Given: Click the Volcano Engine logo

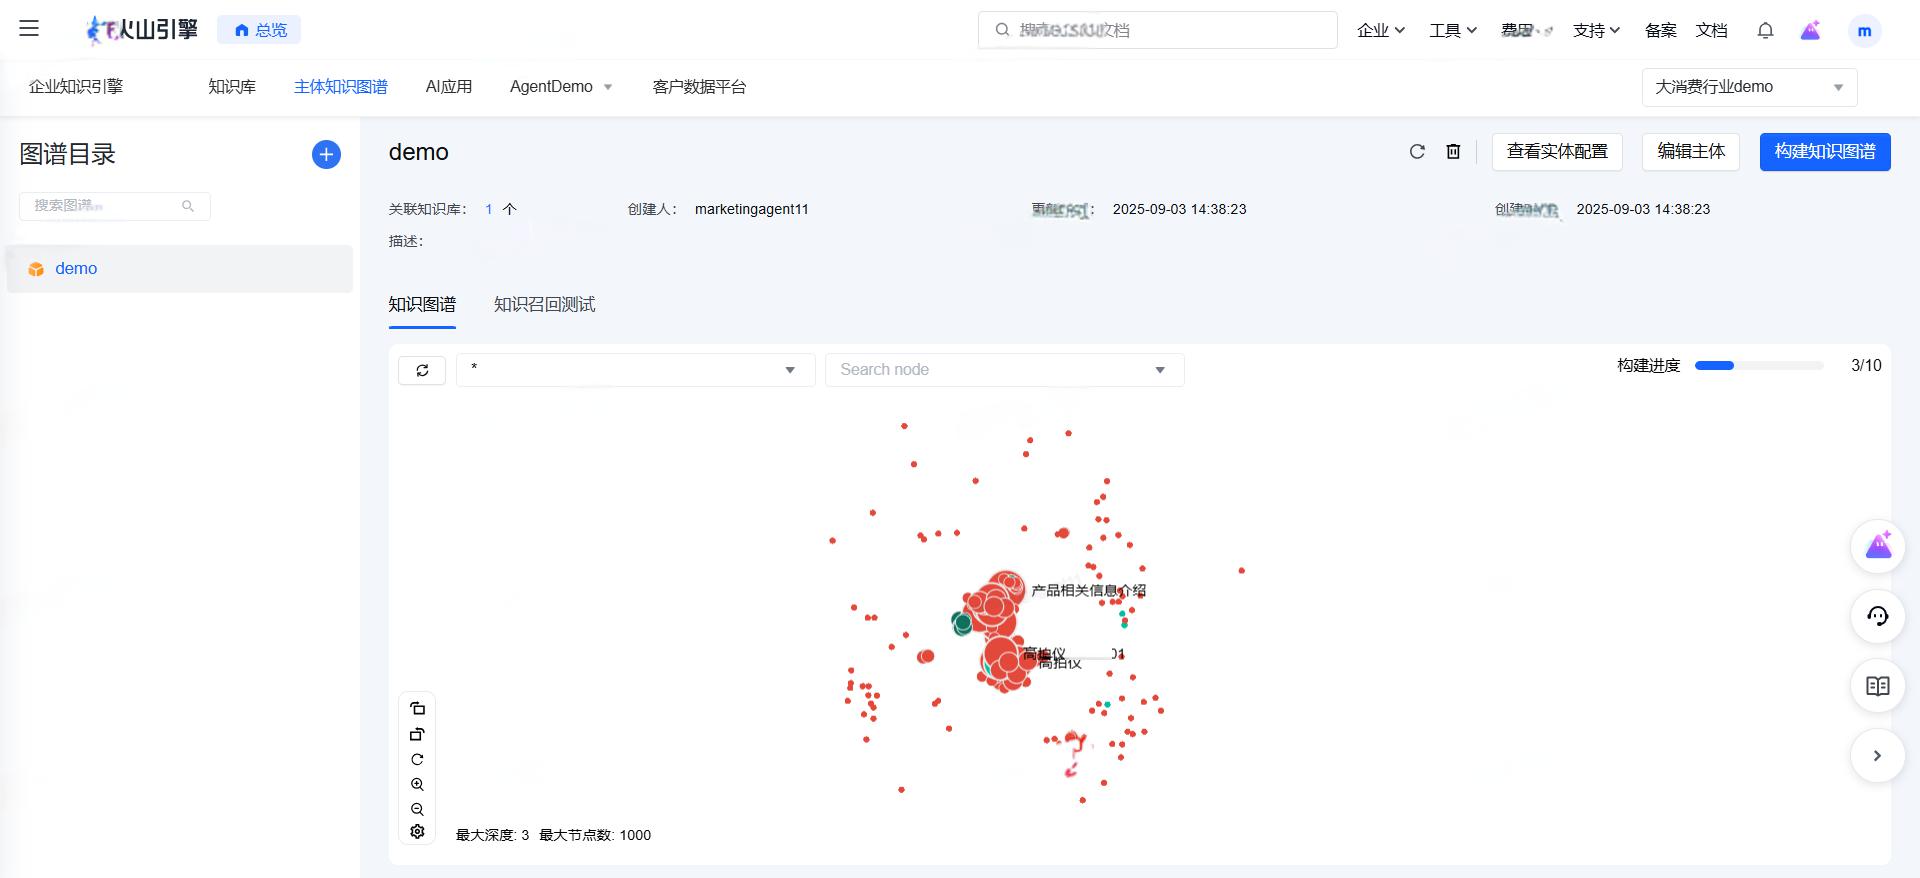Looking at the screenshot, I should point(142,30).
